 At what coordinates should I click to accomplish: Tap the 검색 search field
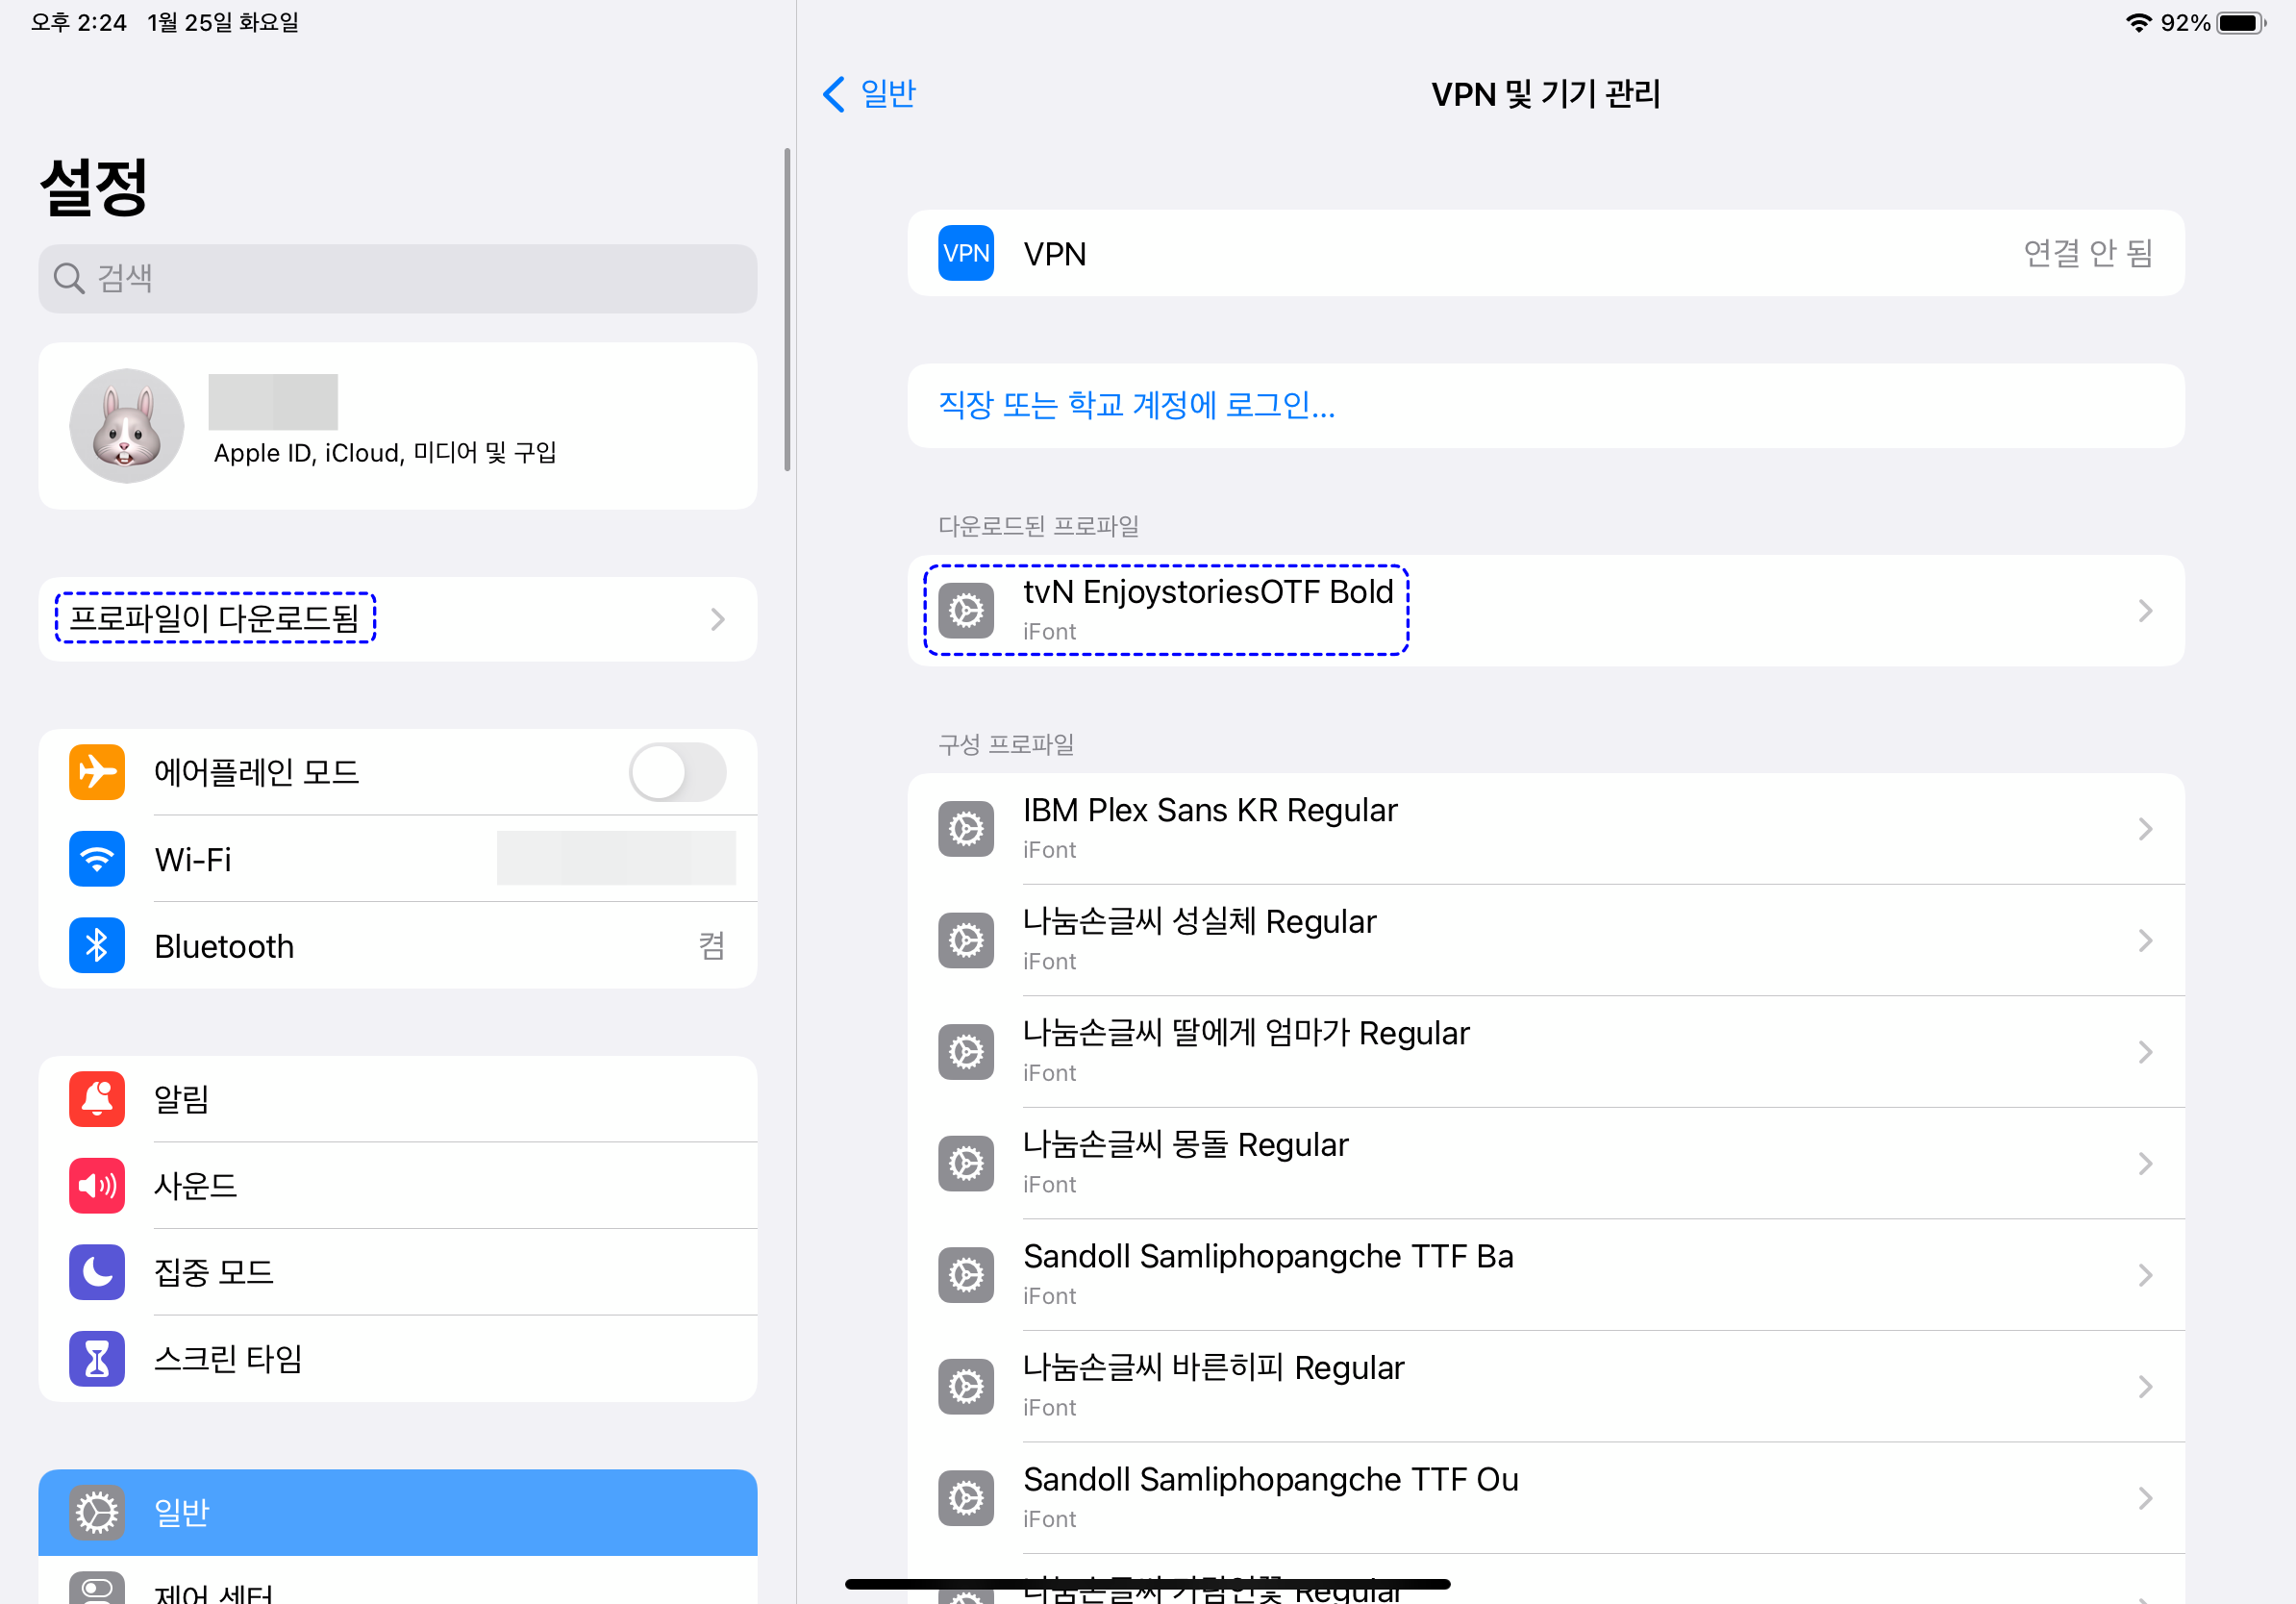click(398, 278)
